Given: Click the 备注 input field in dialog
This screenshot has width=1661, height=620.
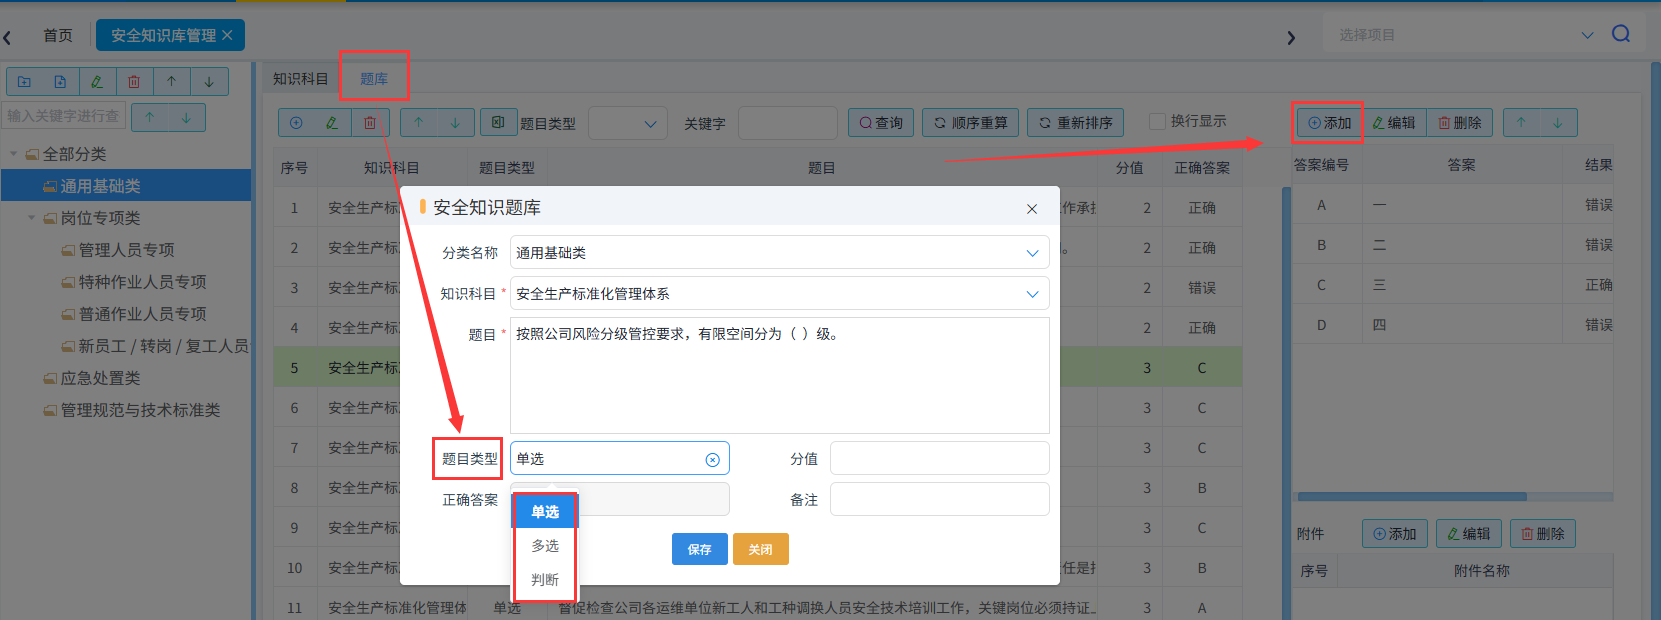Looking at the screenshot, I should click(939, 499).
